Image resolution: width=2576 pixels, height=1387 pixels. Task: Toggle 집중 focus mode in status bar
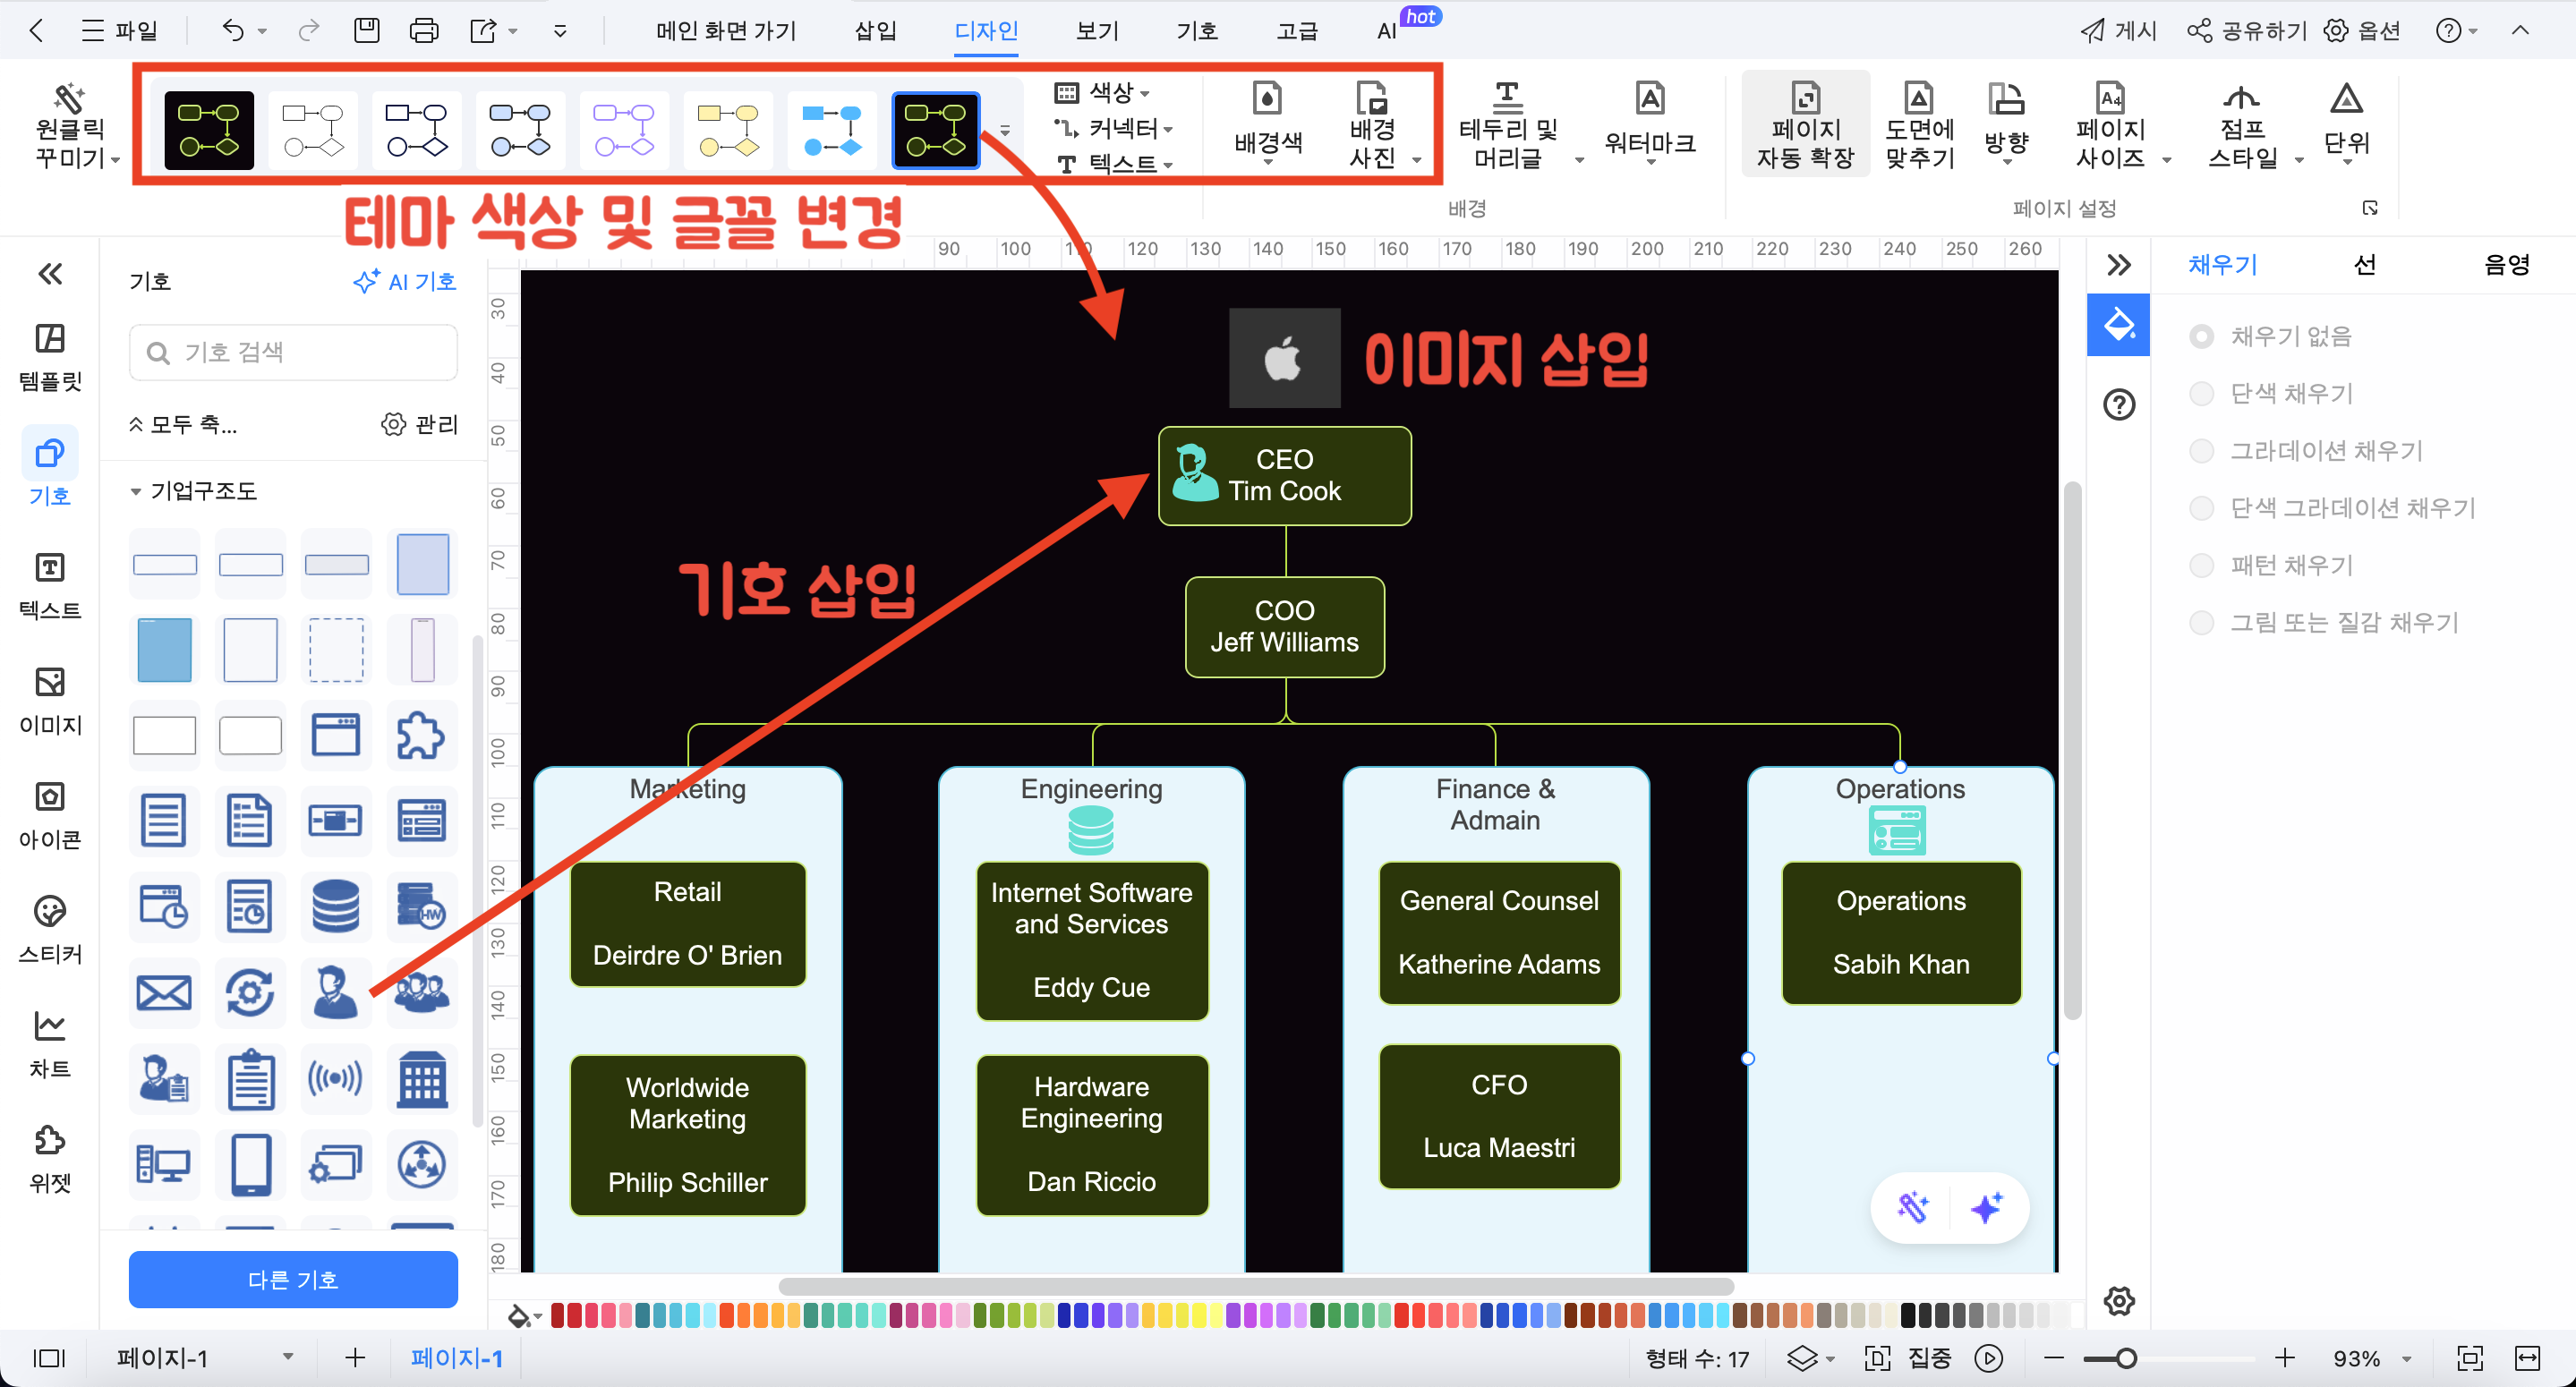1908,1358
